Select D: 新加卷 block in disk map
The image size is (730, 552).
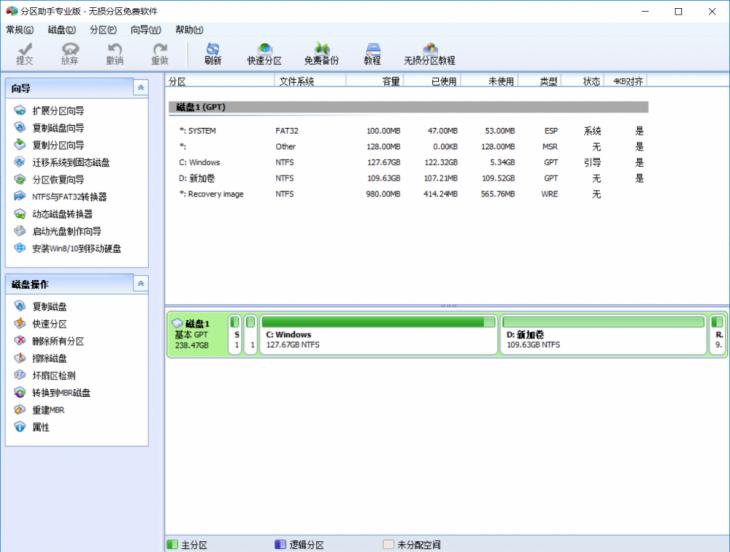(x=603, y=335)
